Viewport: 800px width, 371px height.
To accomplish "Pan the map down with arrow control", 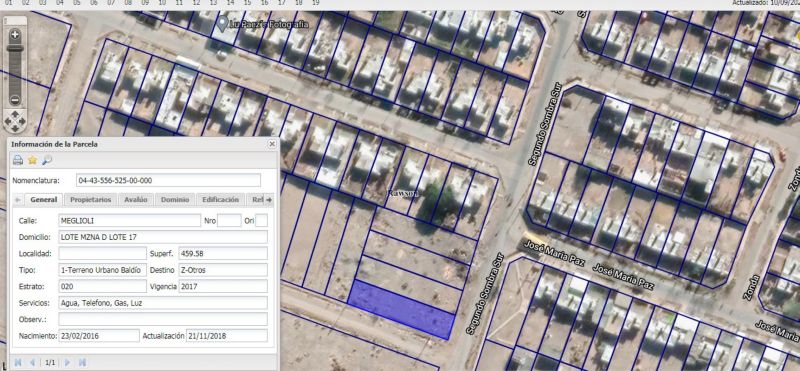I will (x=15, y=128).
